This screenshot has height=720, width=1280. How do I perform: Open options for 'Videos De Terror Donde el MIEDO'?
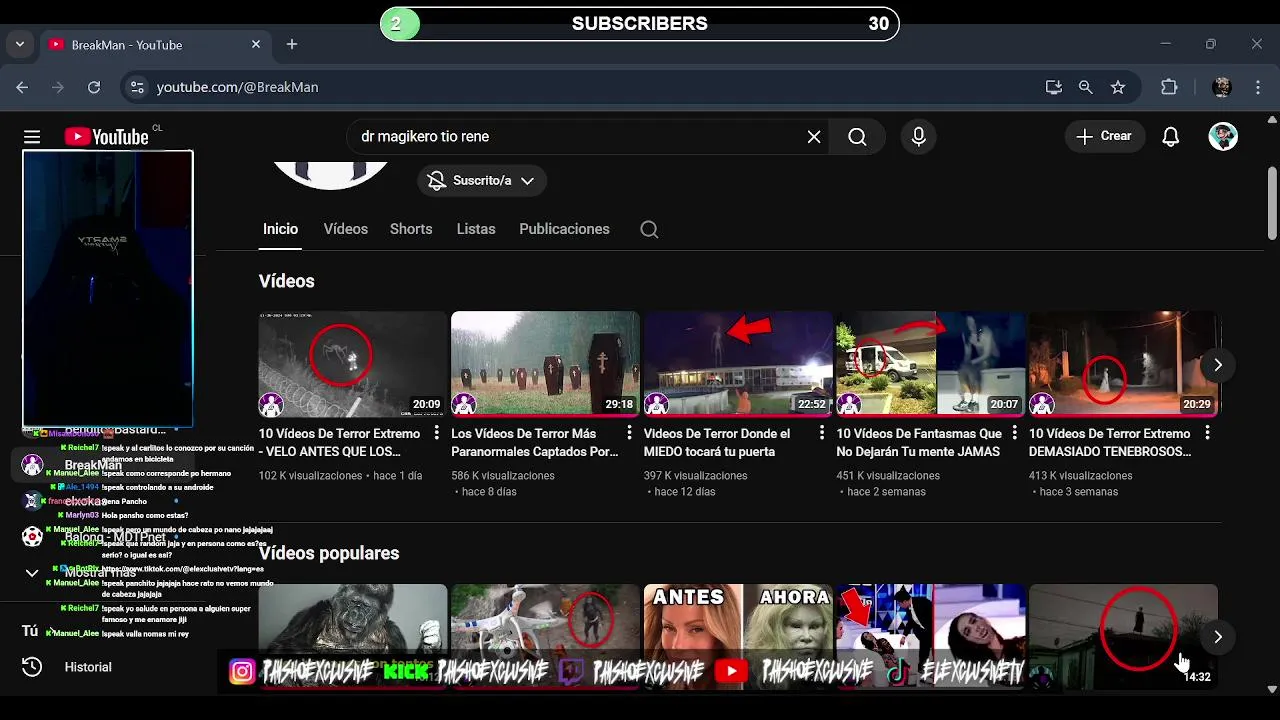coord(822,433)
